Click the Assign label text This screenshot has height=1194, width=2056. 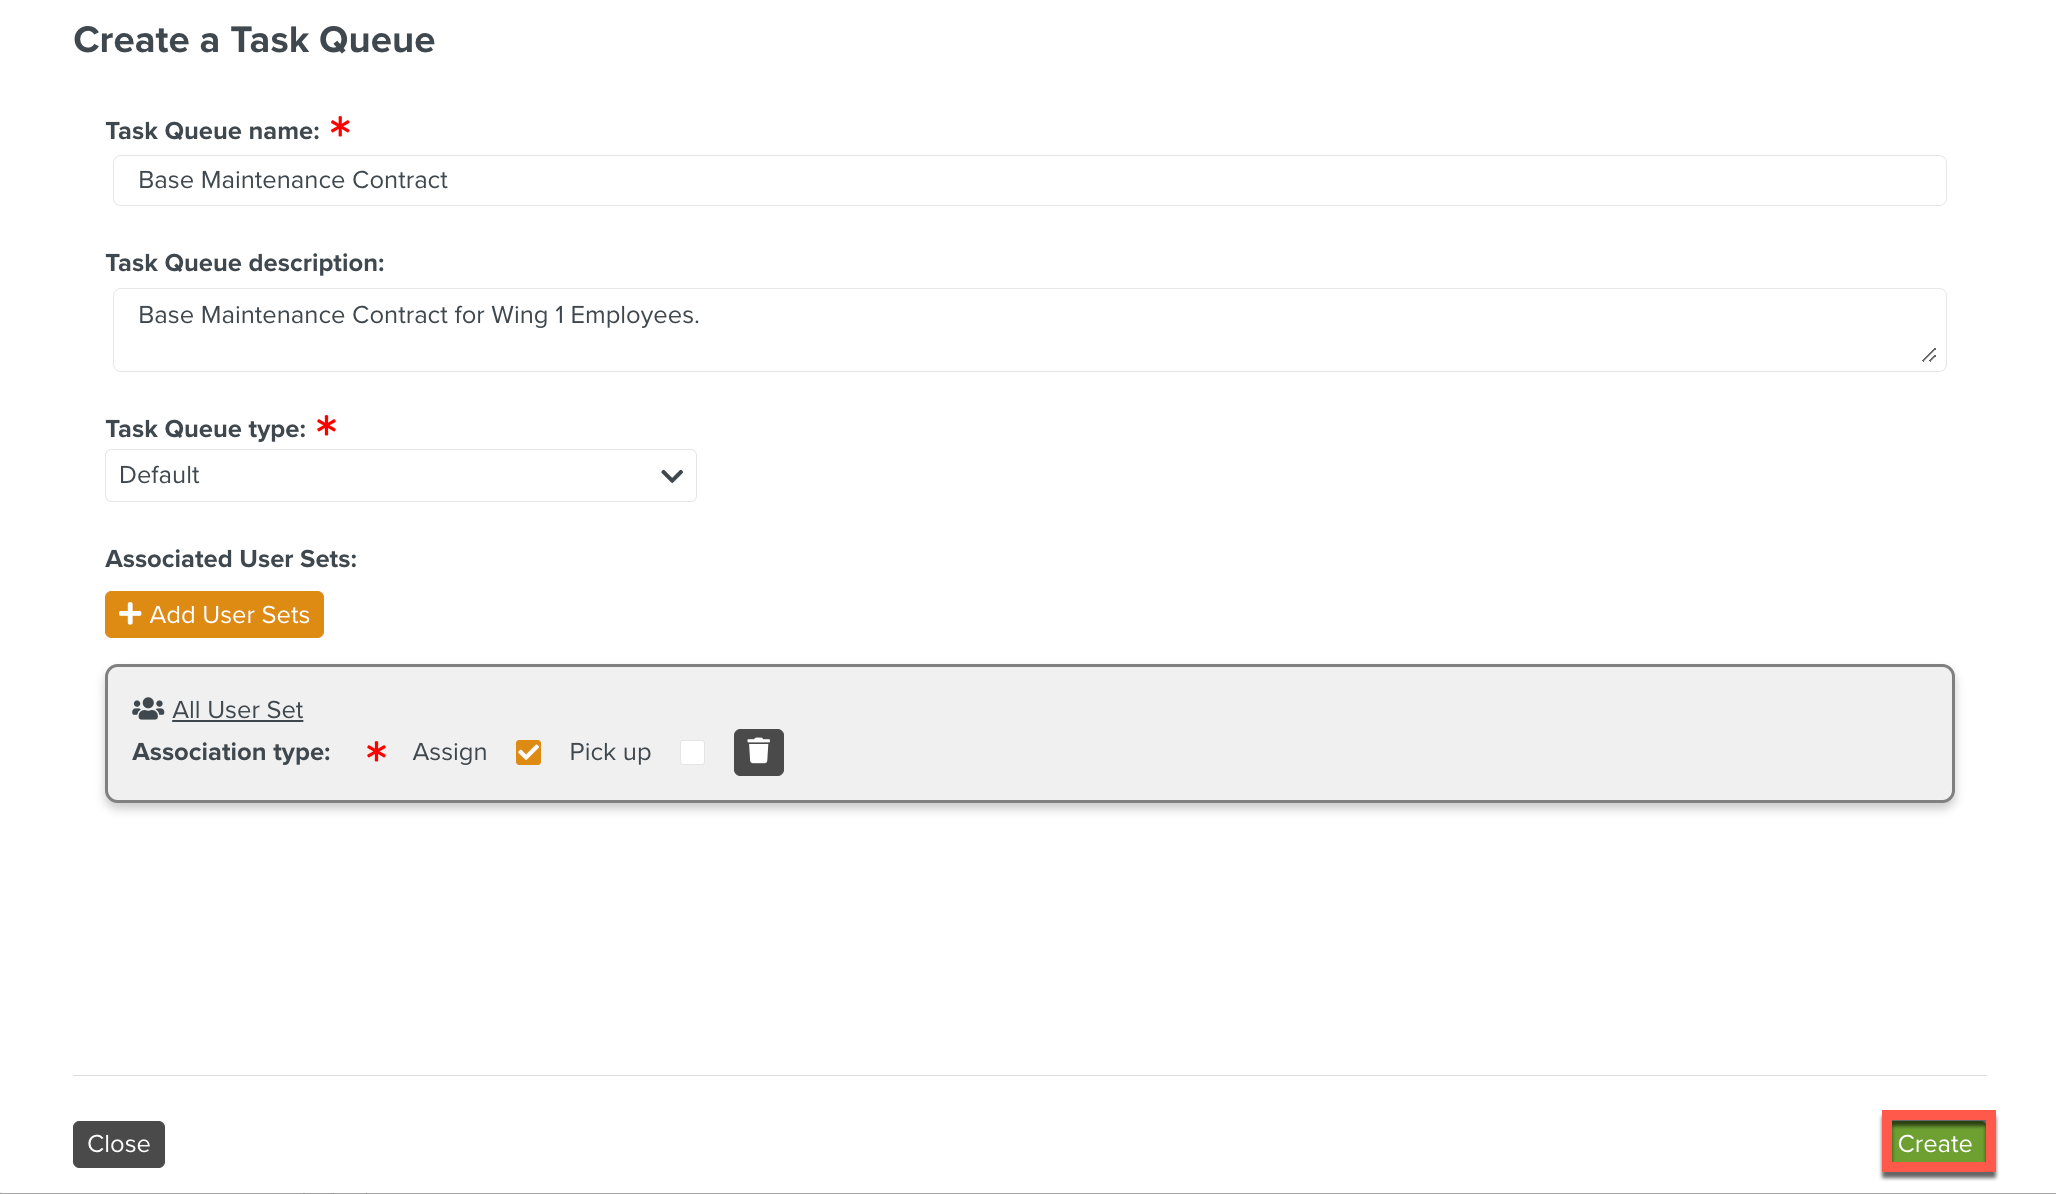tap(449, 752)
